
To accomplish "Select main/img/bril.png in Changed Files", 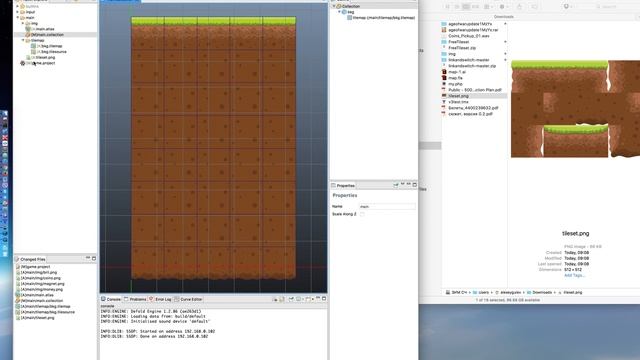I will pos(36,272).
